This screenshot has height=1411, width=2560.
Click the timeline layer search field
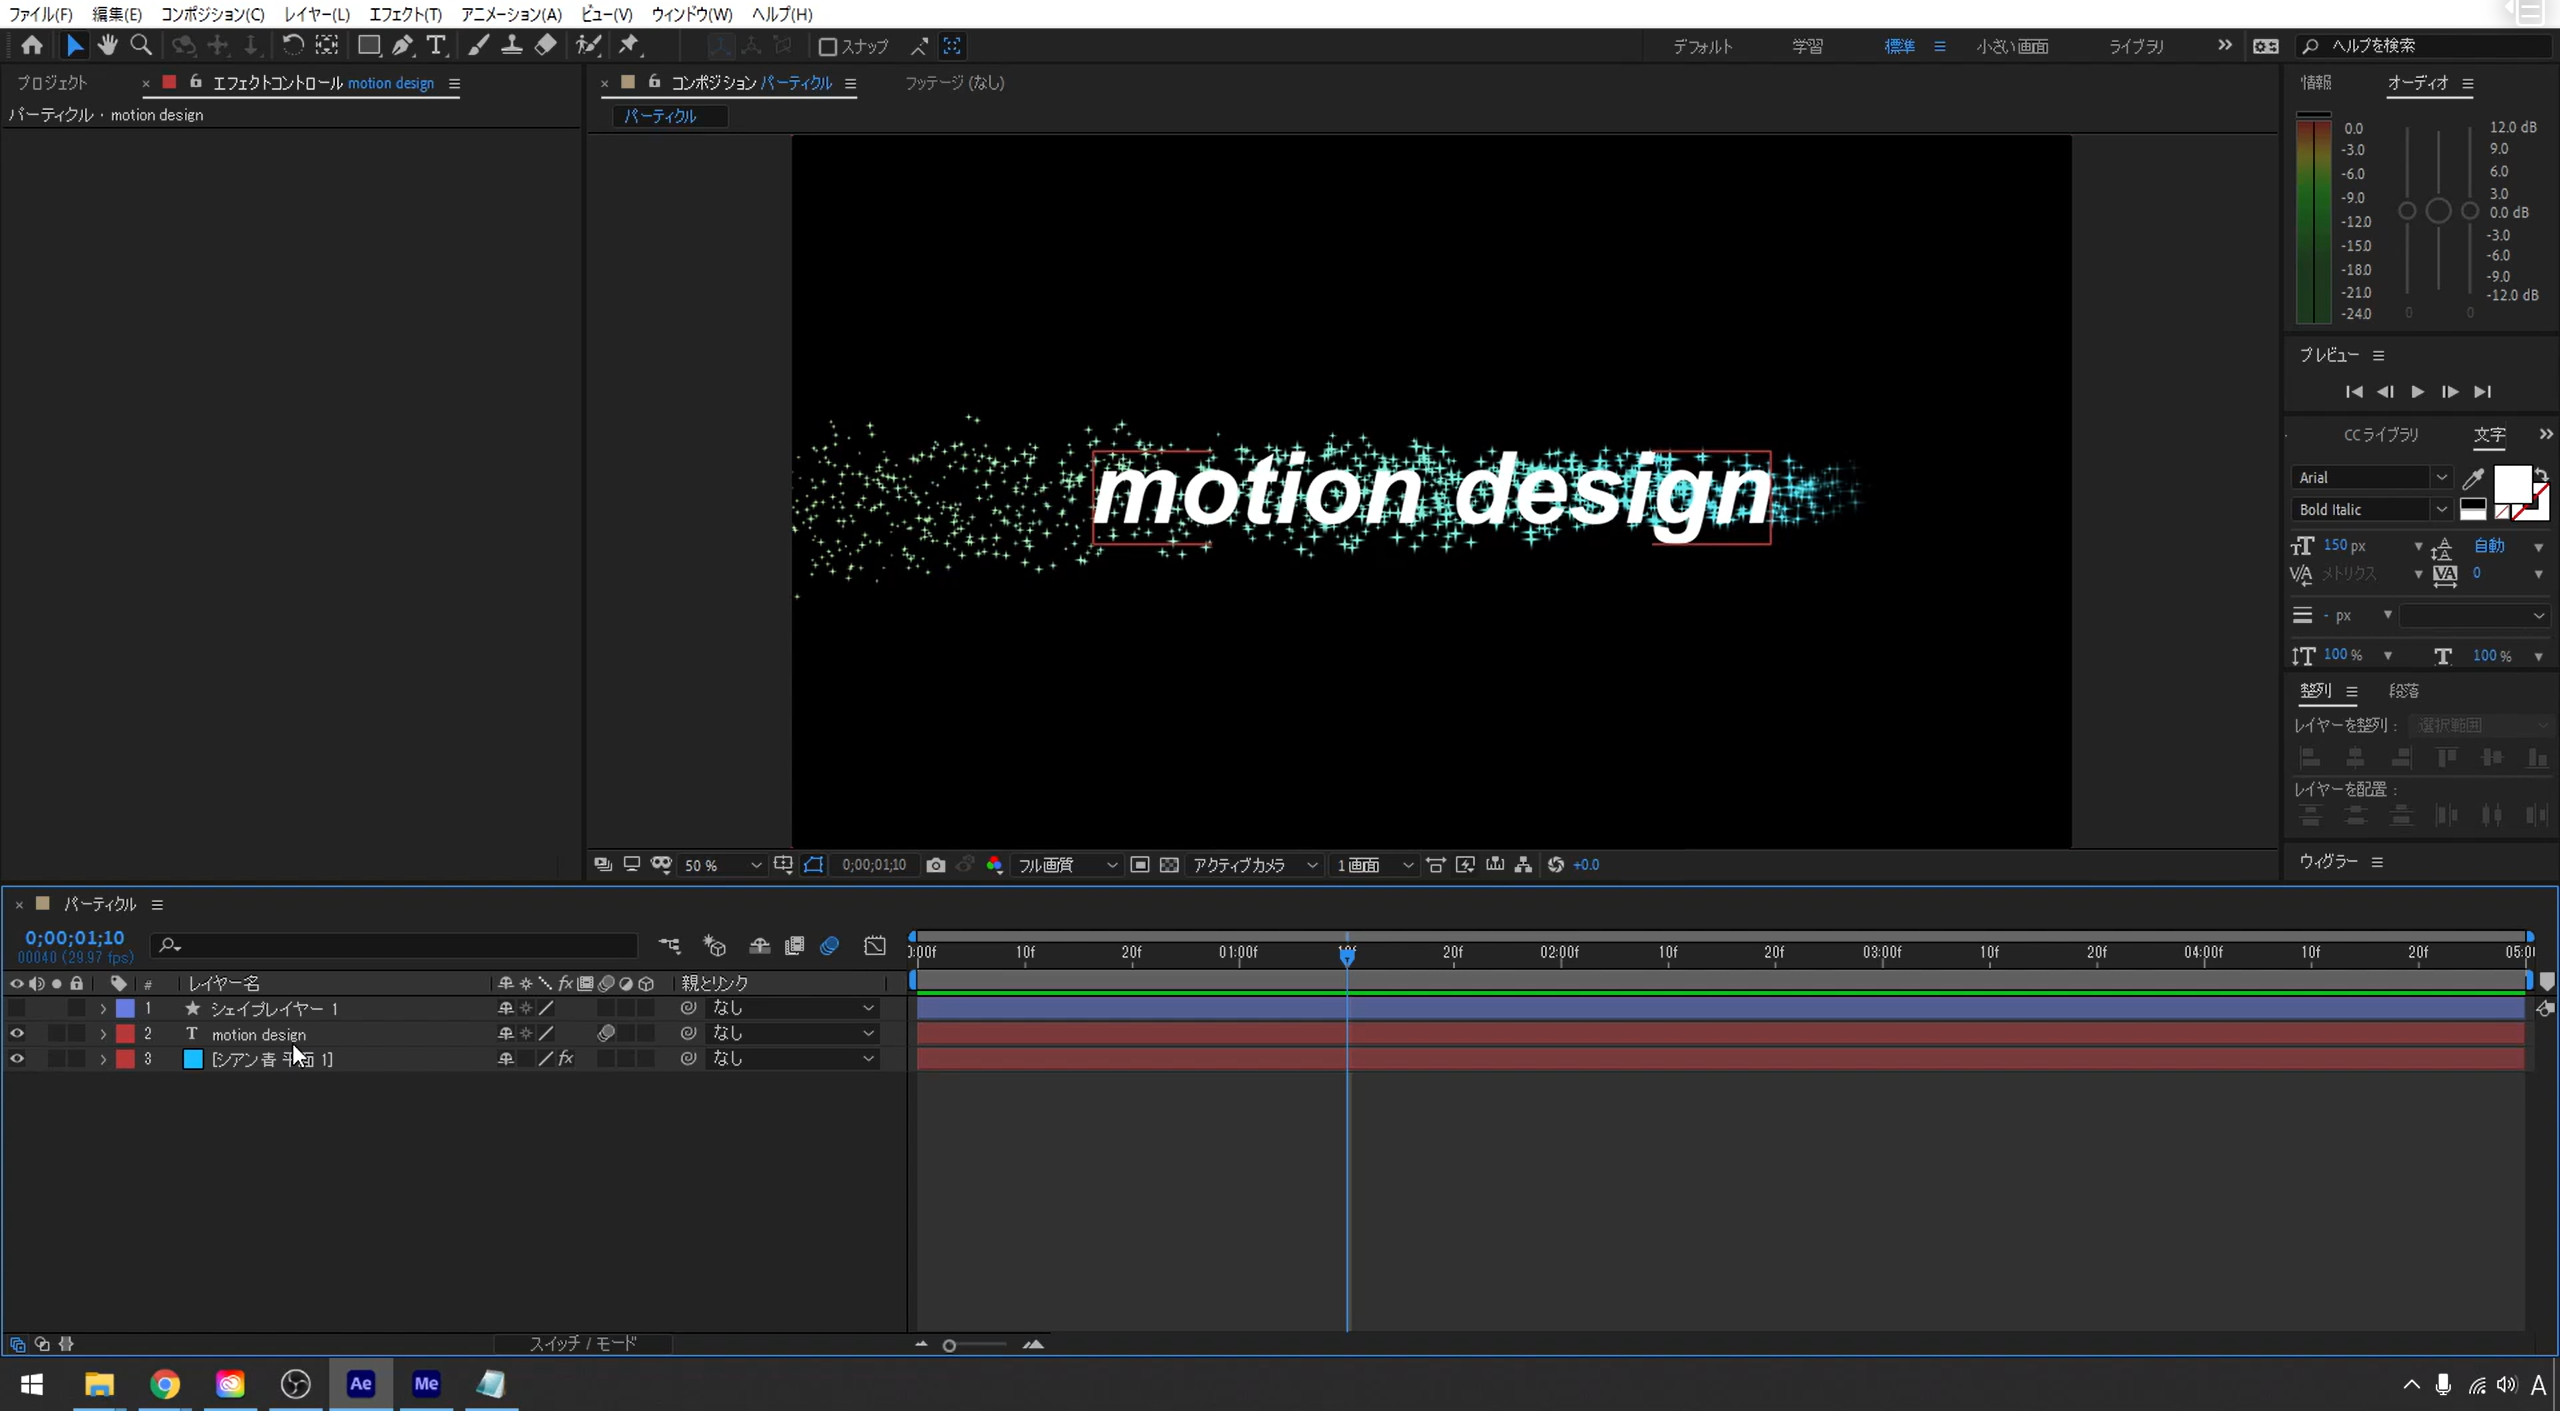click(x=394, y=945)
